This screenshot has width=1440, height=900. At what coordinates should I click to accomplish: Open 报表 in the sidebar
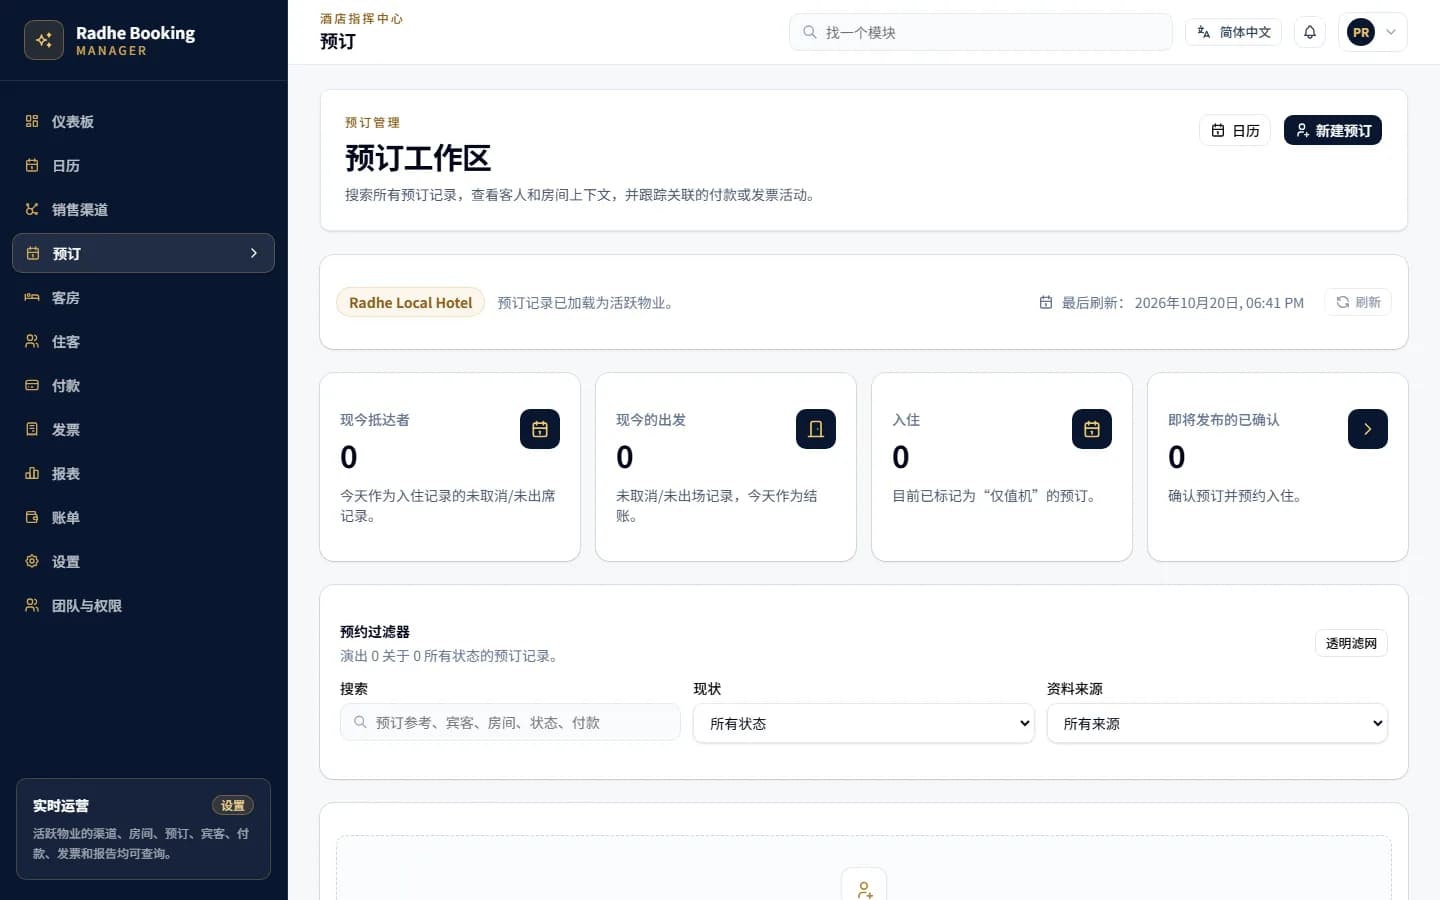[x=143, y=474]
